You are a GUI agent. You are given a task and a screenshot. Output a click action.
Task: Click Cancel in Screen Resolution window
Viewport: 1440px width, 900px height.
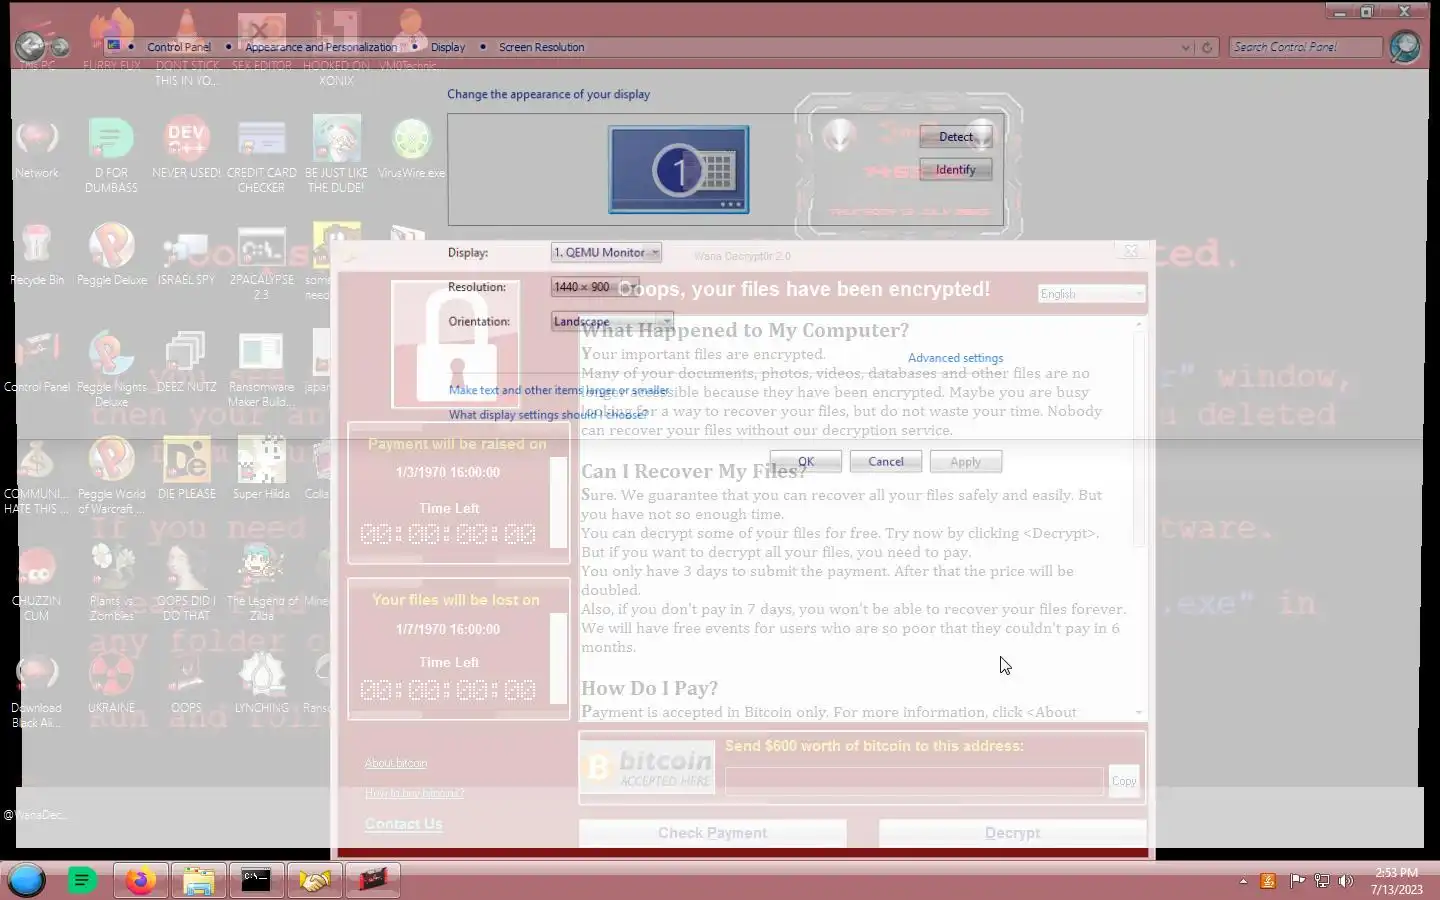click(886, 462)
